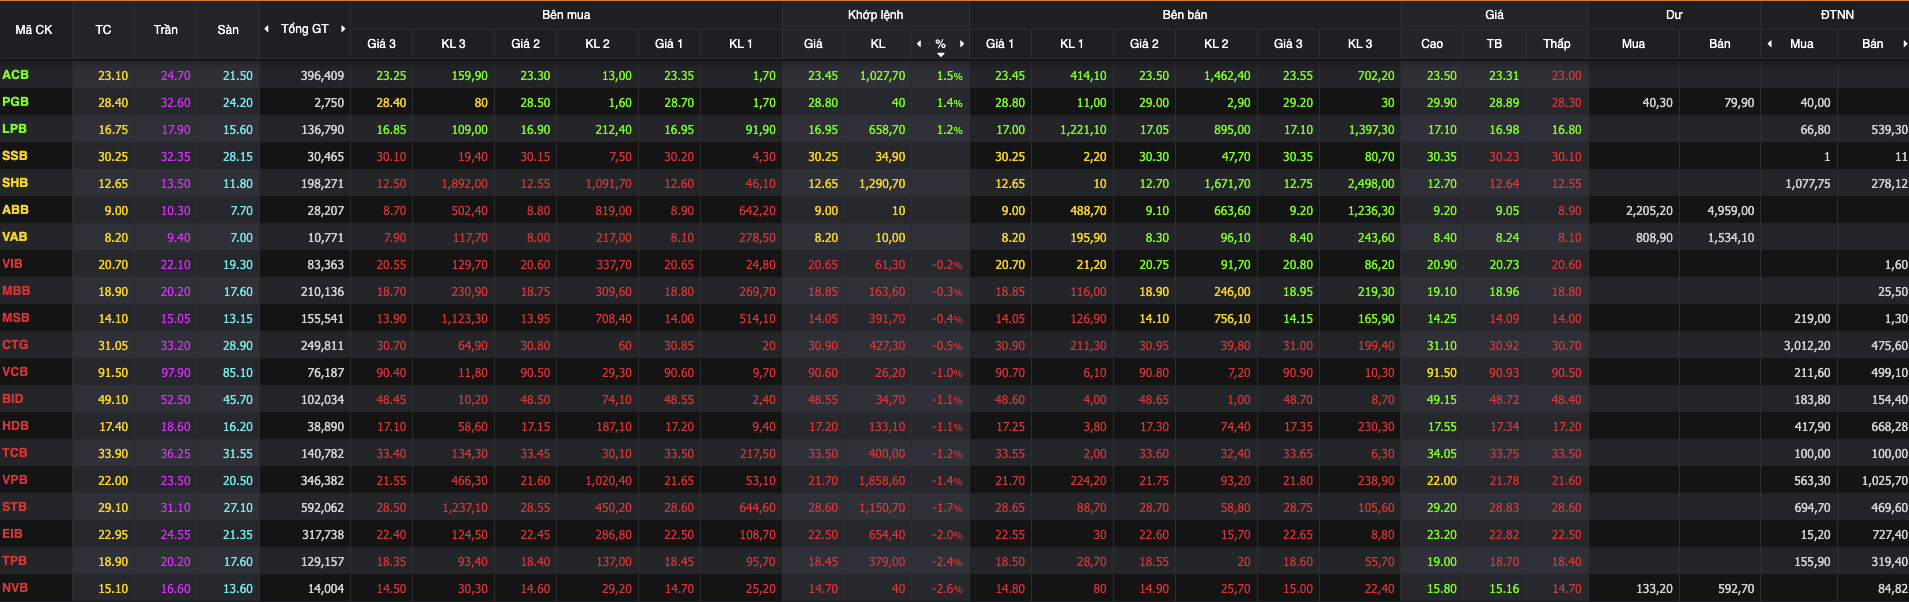The width and height of the screenshot is (1909, 602).
Task: Click the right arrow after the % column header
Action: (962, 44)
